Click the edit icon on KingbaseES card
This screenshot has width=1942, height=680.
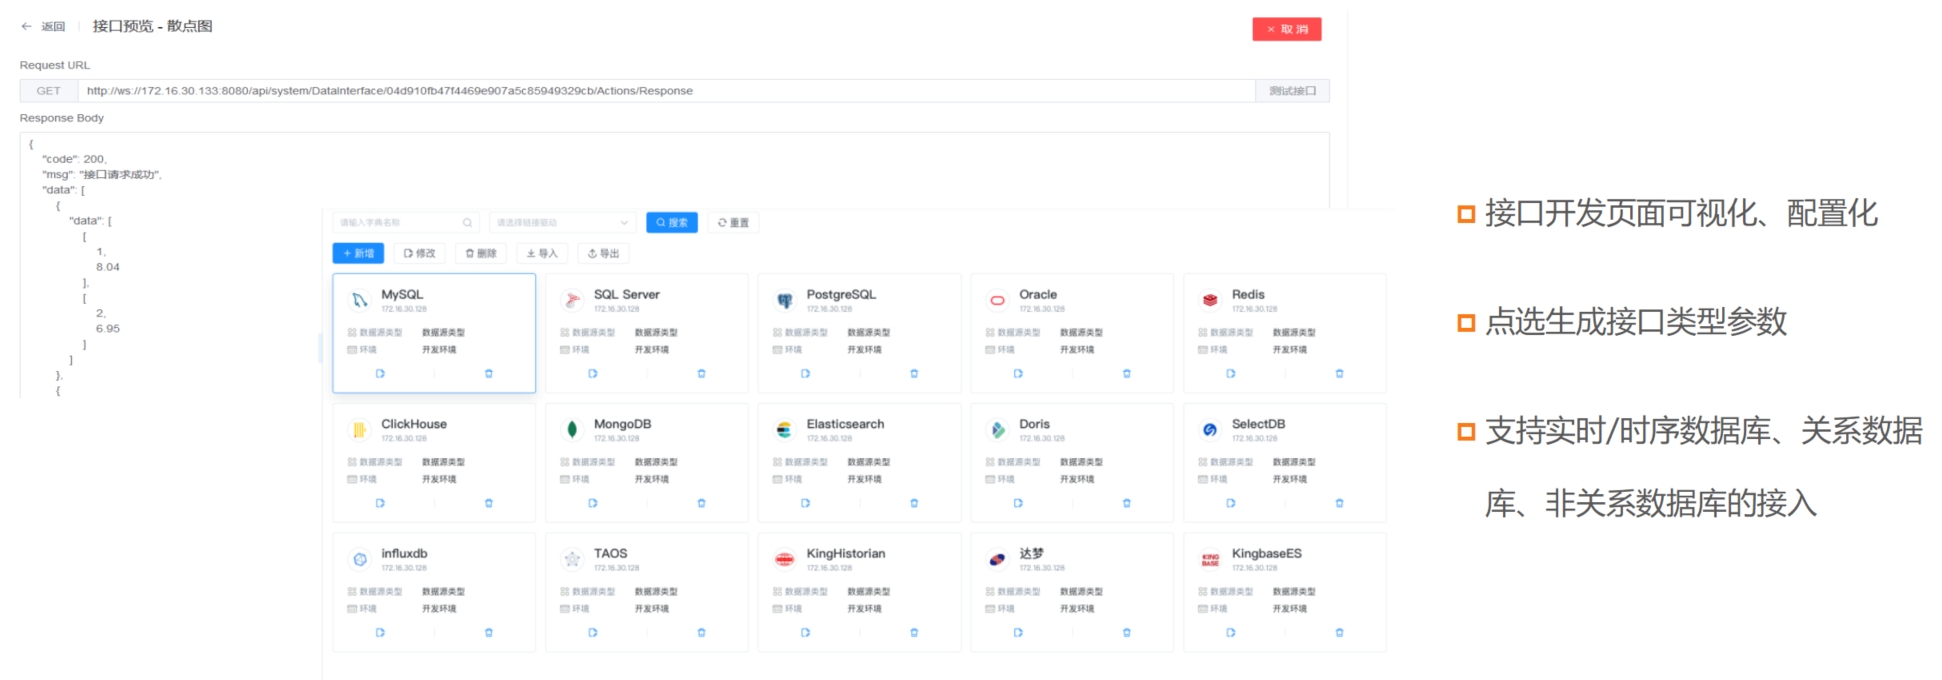tap(1230, 633)
